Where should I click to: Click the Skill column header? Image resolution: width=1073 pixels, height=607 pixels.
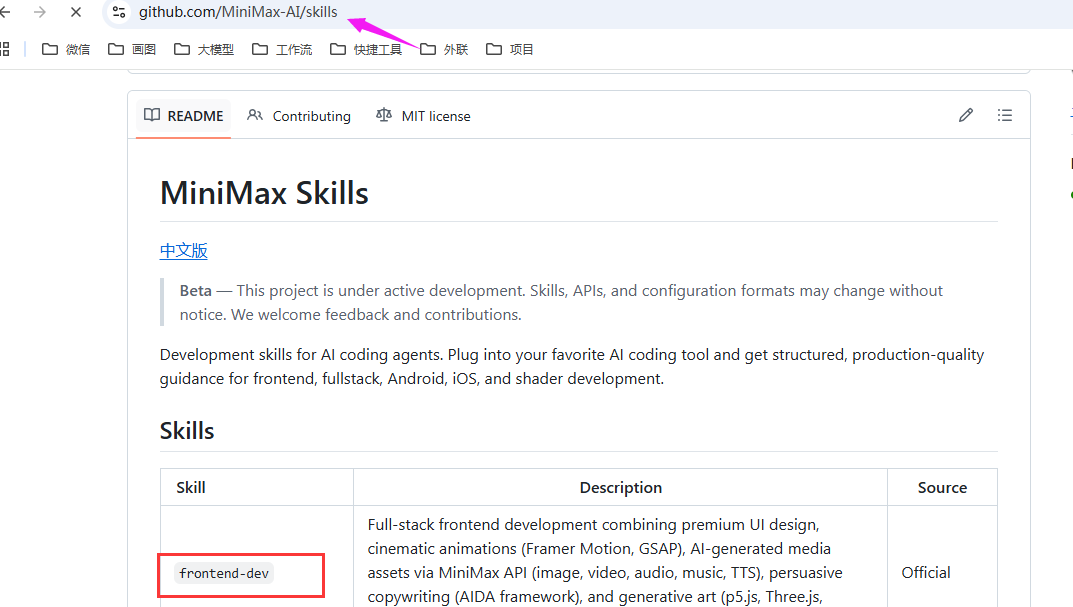tap(191, 487)
